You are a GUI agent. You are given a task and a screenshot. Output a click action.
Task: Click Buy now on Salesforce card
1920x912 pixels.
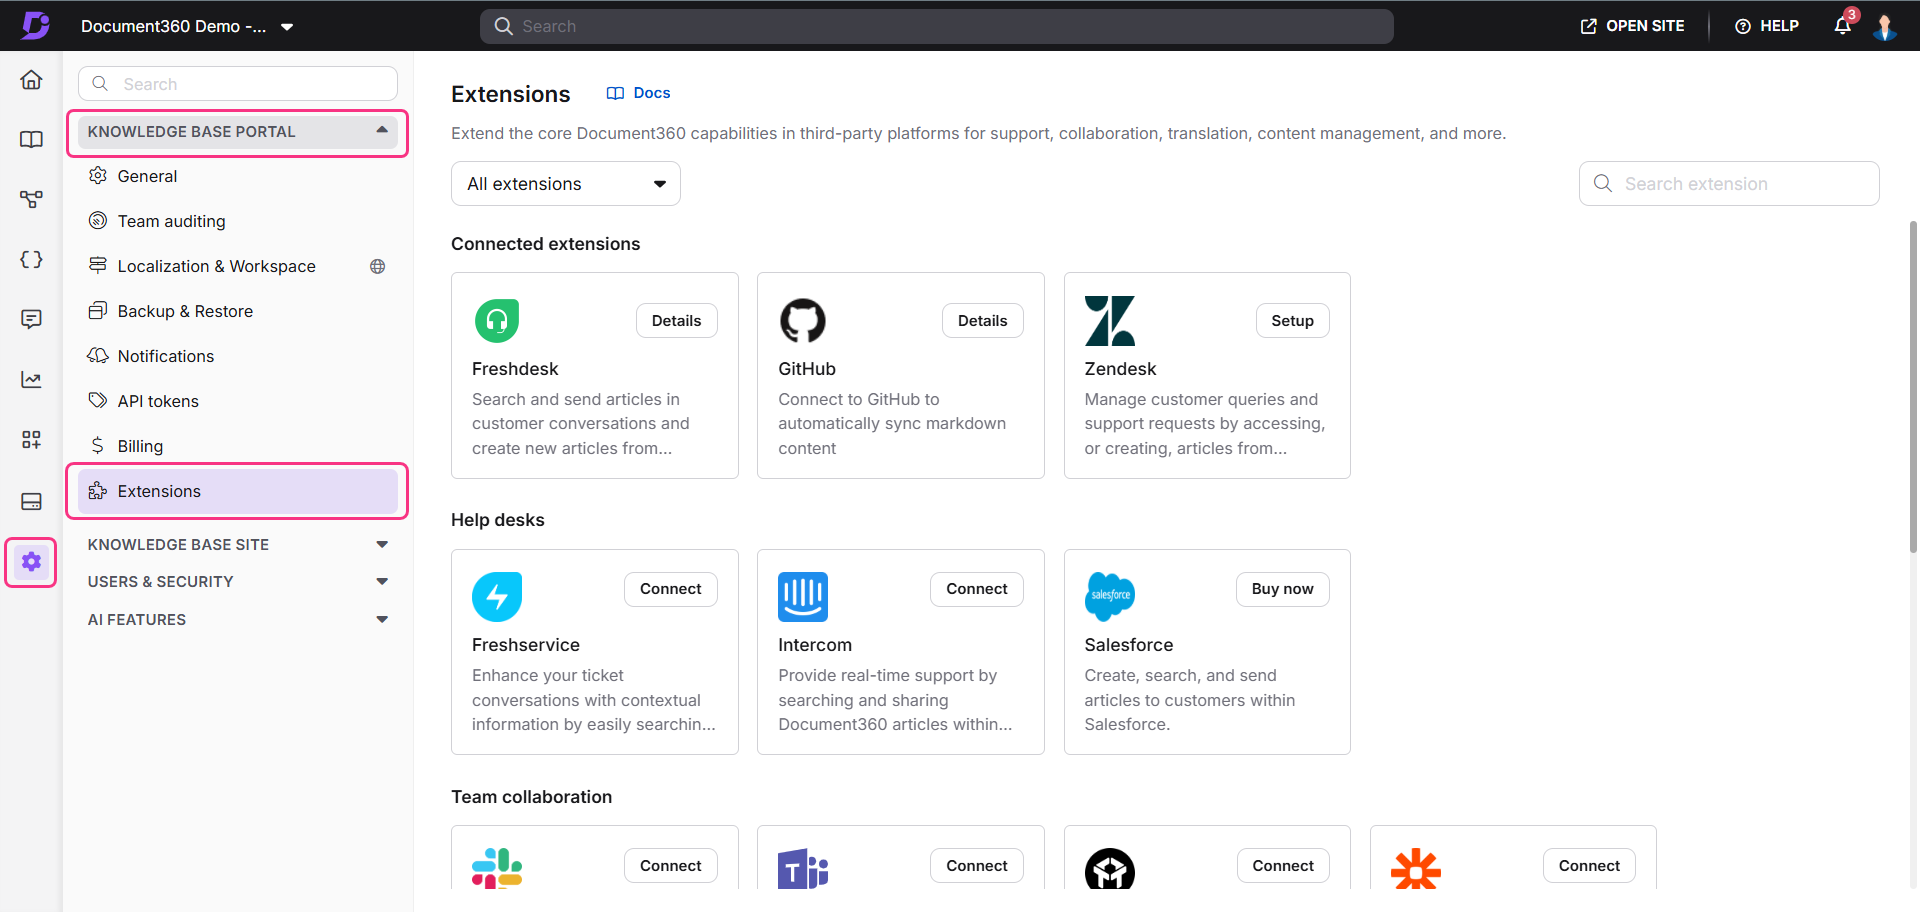[x=1281, y=589]
